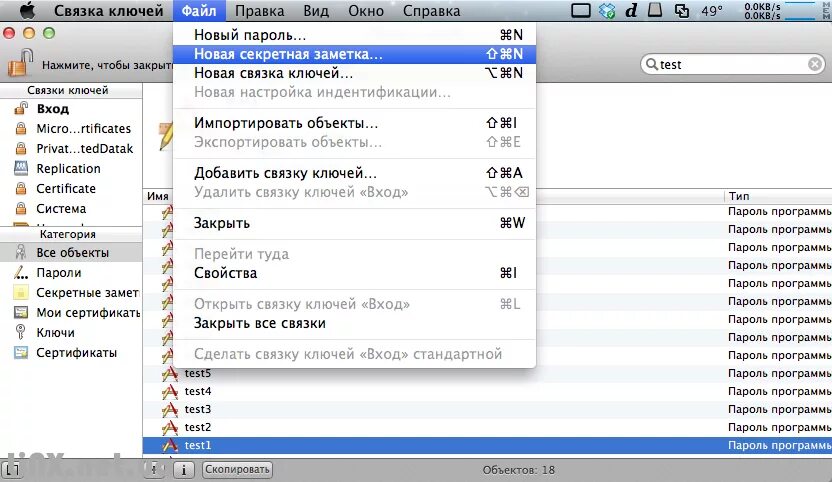Viewport: 832px width, 482px height.
Task: Choose Новый пароль… from Файл menu
Action: tap(354, 35)
